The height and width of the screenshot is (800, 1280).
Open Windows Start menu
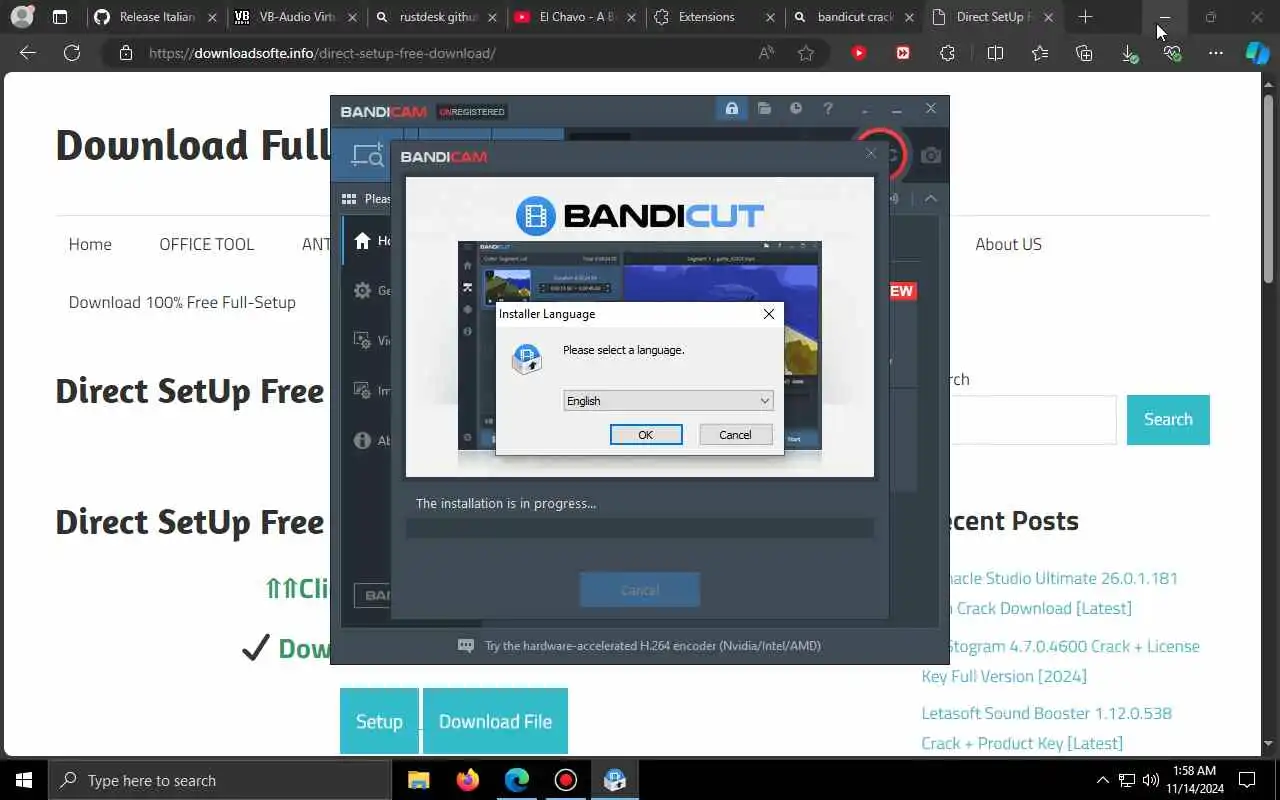[x=24, y=780]
